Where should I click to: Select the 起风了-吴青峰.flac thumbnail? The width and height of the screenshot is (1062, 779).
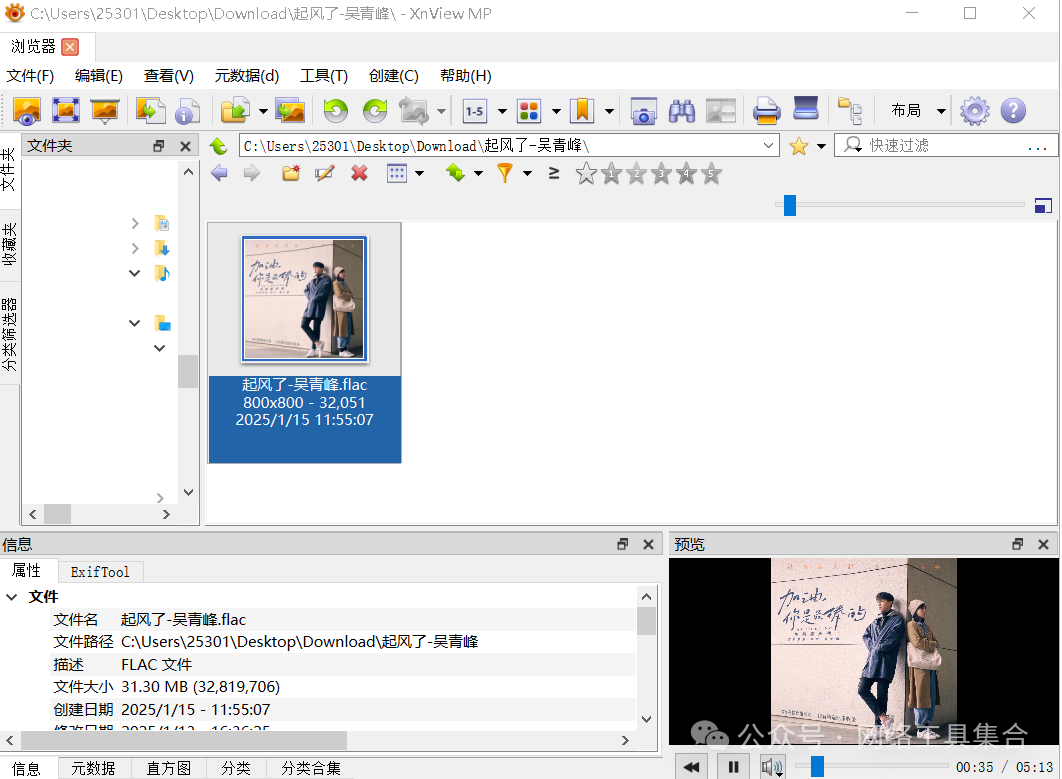pos(304,300)
